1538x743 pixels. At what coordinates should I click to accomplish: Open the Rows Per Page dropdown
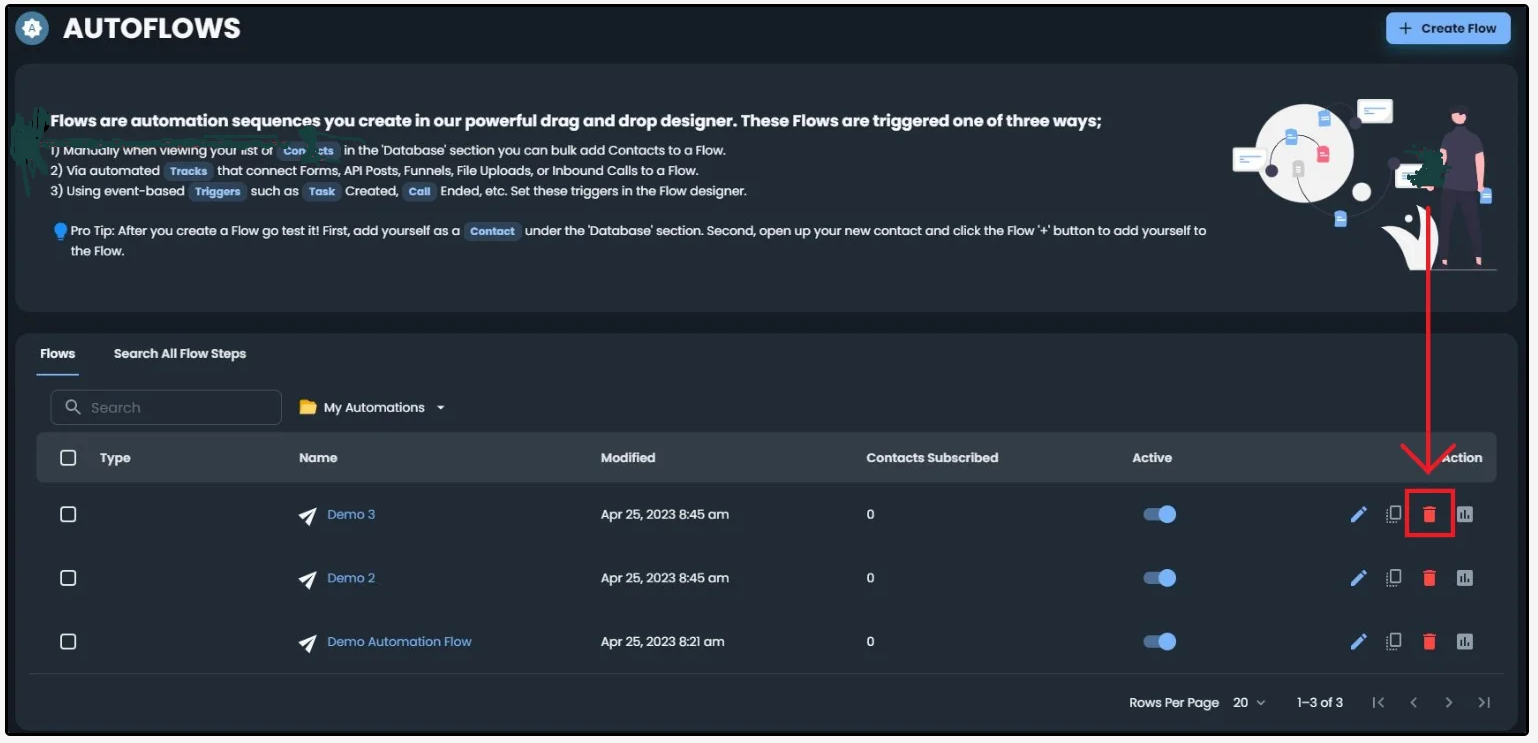pyautogui.click(x=1249, y=703)
